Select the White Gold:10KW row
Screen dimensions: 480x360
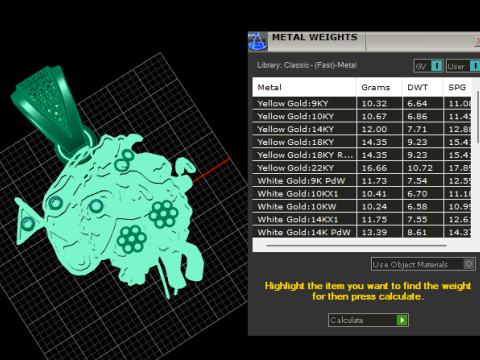pos(362,207)
